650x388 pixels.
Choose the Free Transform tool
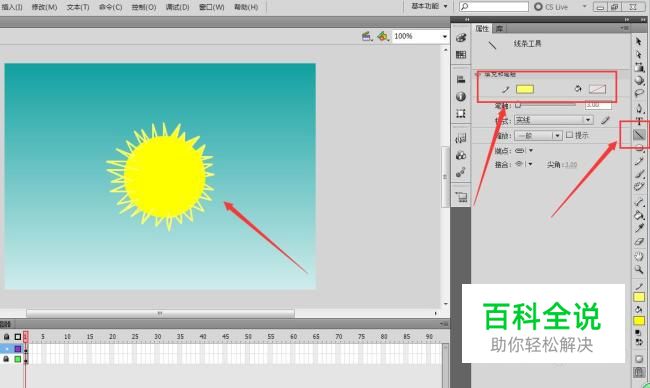639,67
